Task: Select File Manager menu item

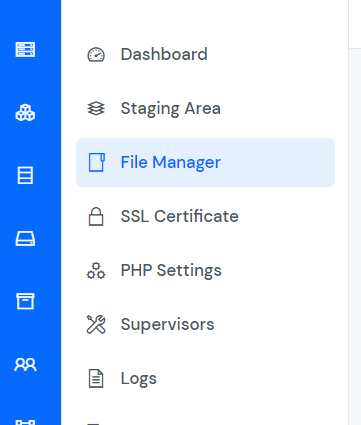Action: point(206,162)
